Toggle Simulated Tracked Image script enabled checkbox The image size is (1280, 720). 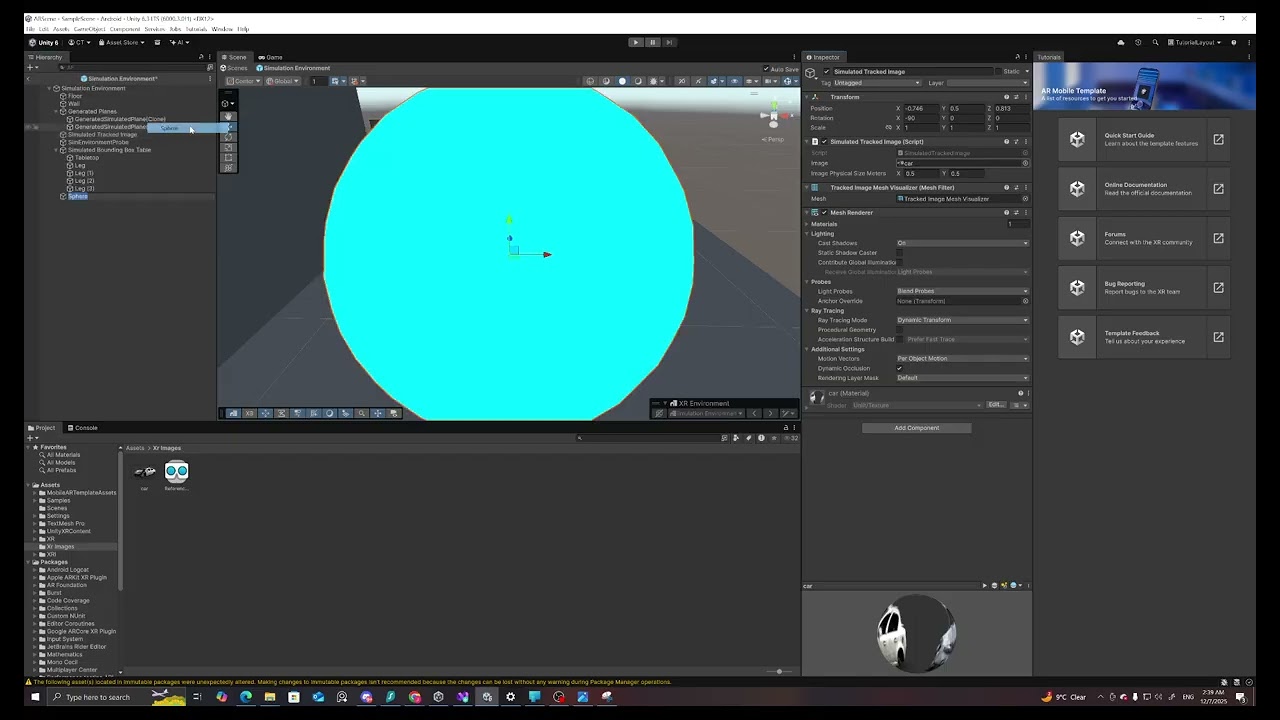pos(824,142)
